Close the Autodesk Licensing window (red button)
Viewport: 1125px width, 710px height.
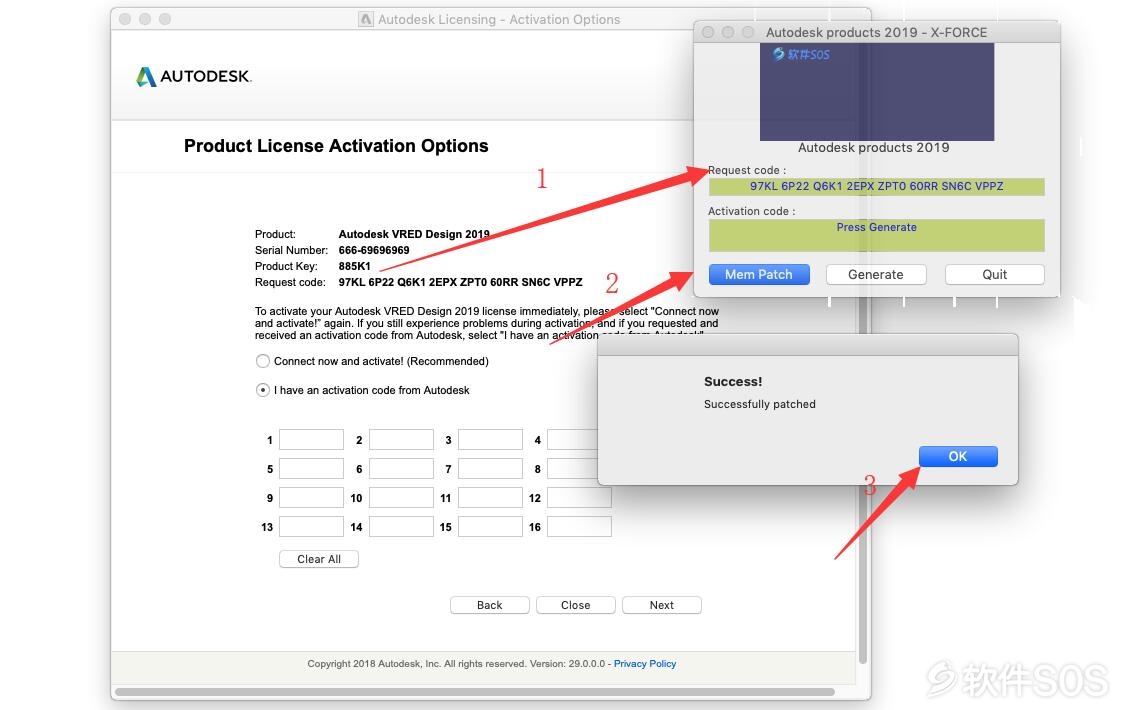125,19
